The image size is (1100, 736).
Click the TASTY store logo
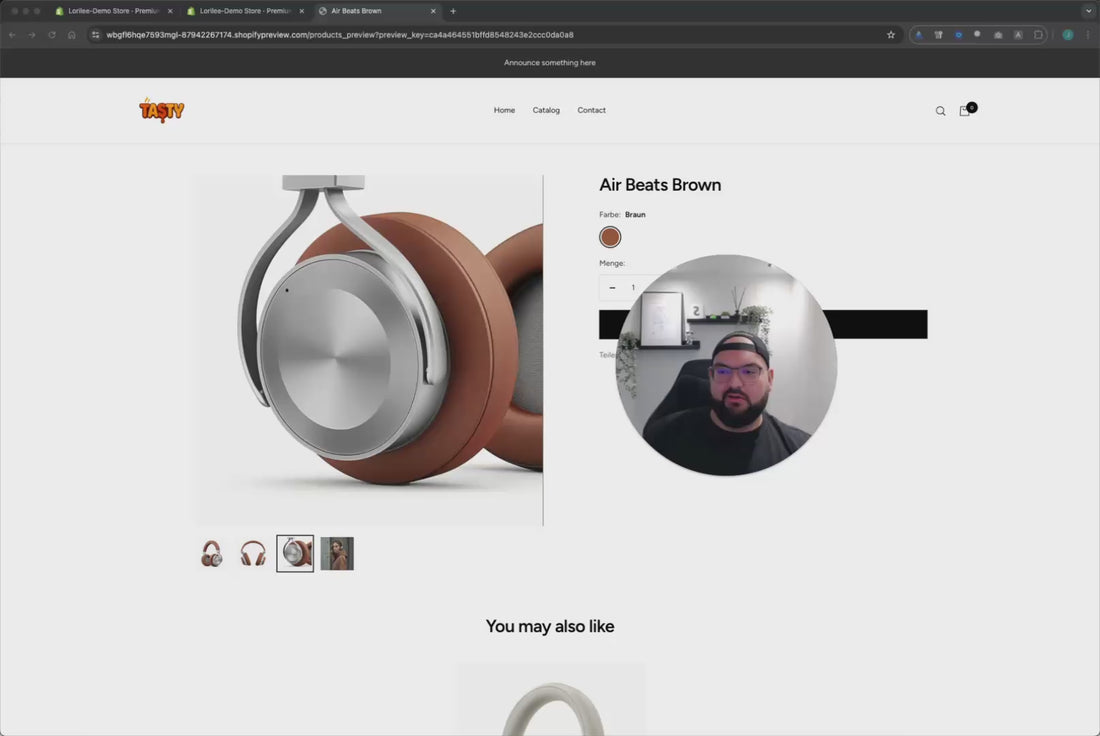pos(162,110)
